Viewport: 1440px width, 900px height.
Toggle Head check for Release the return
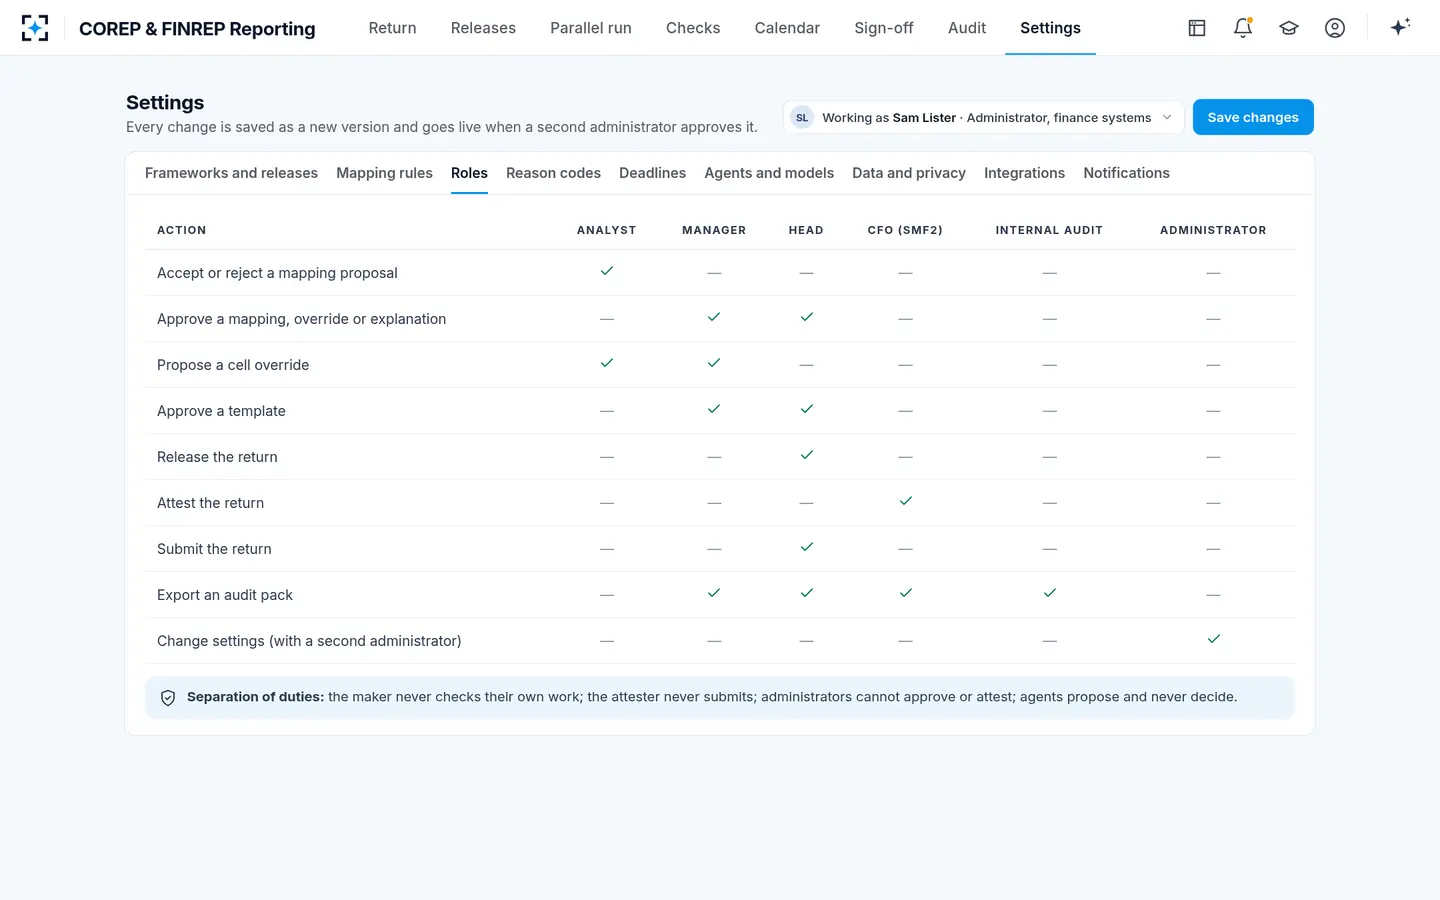[807, 455]
